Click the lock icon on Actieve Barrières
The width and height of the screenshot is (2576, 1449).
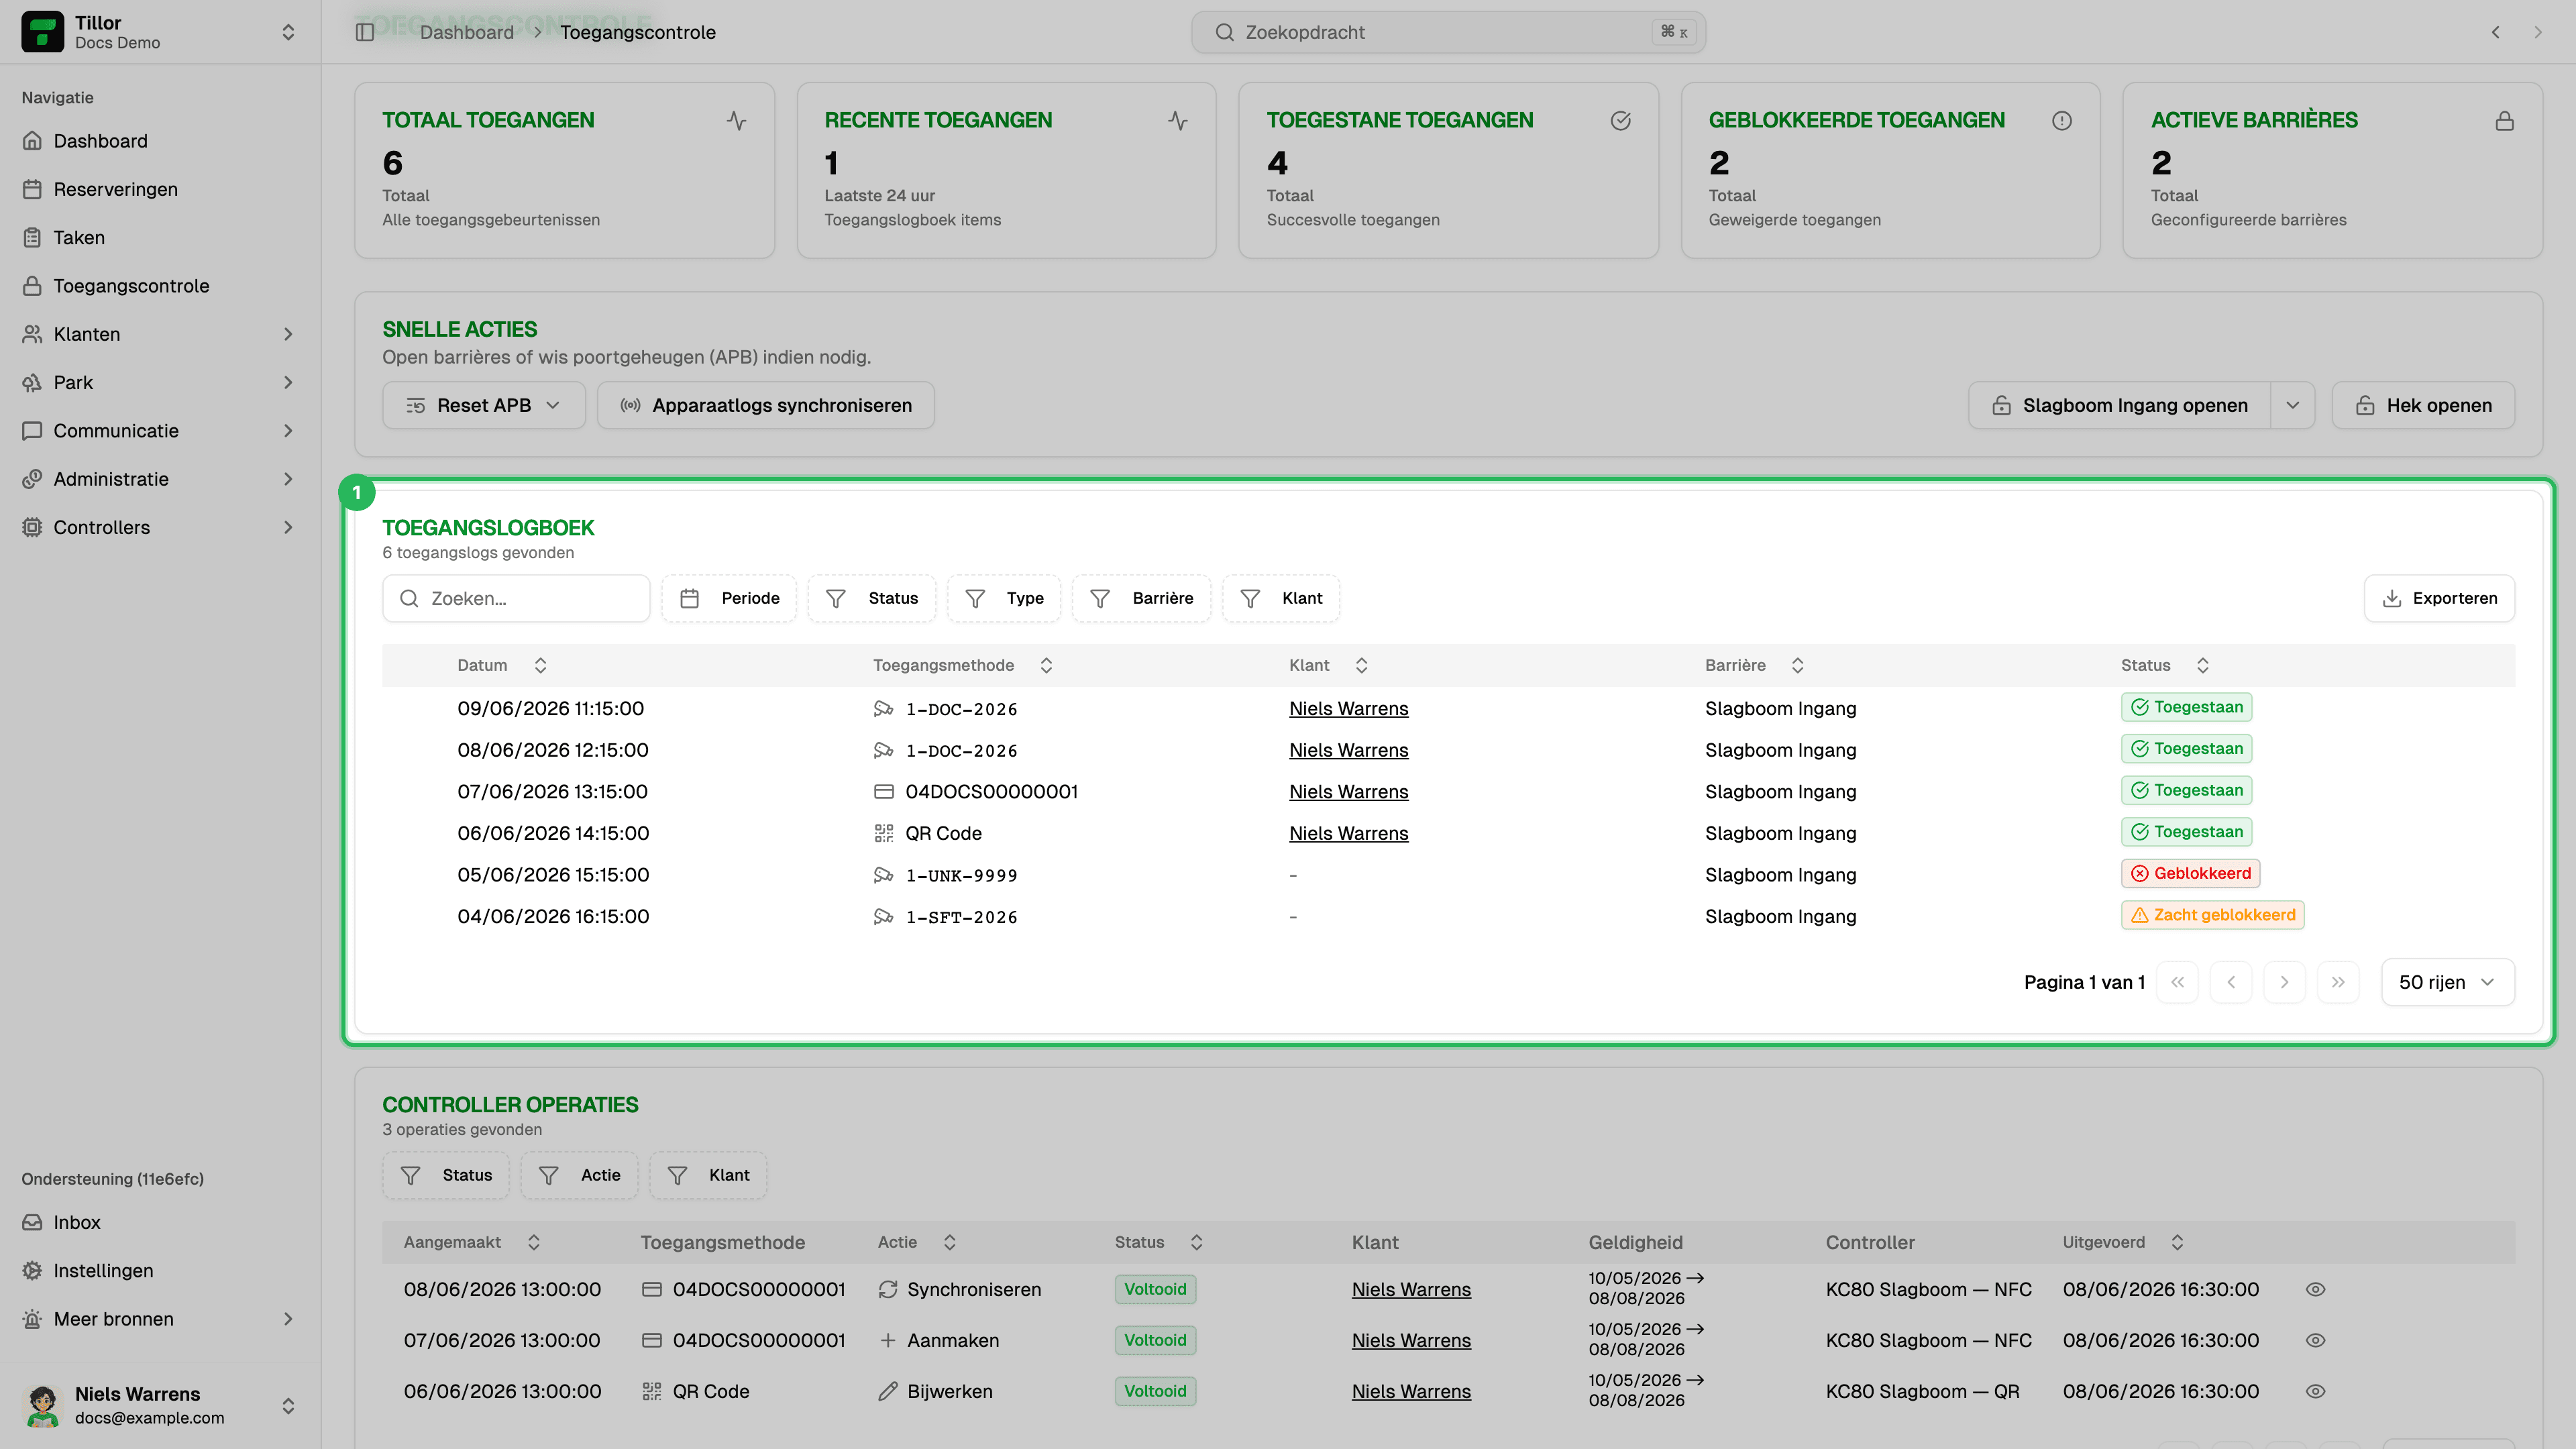[x=2505, y=120]
